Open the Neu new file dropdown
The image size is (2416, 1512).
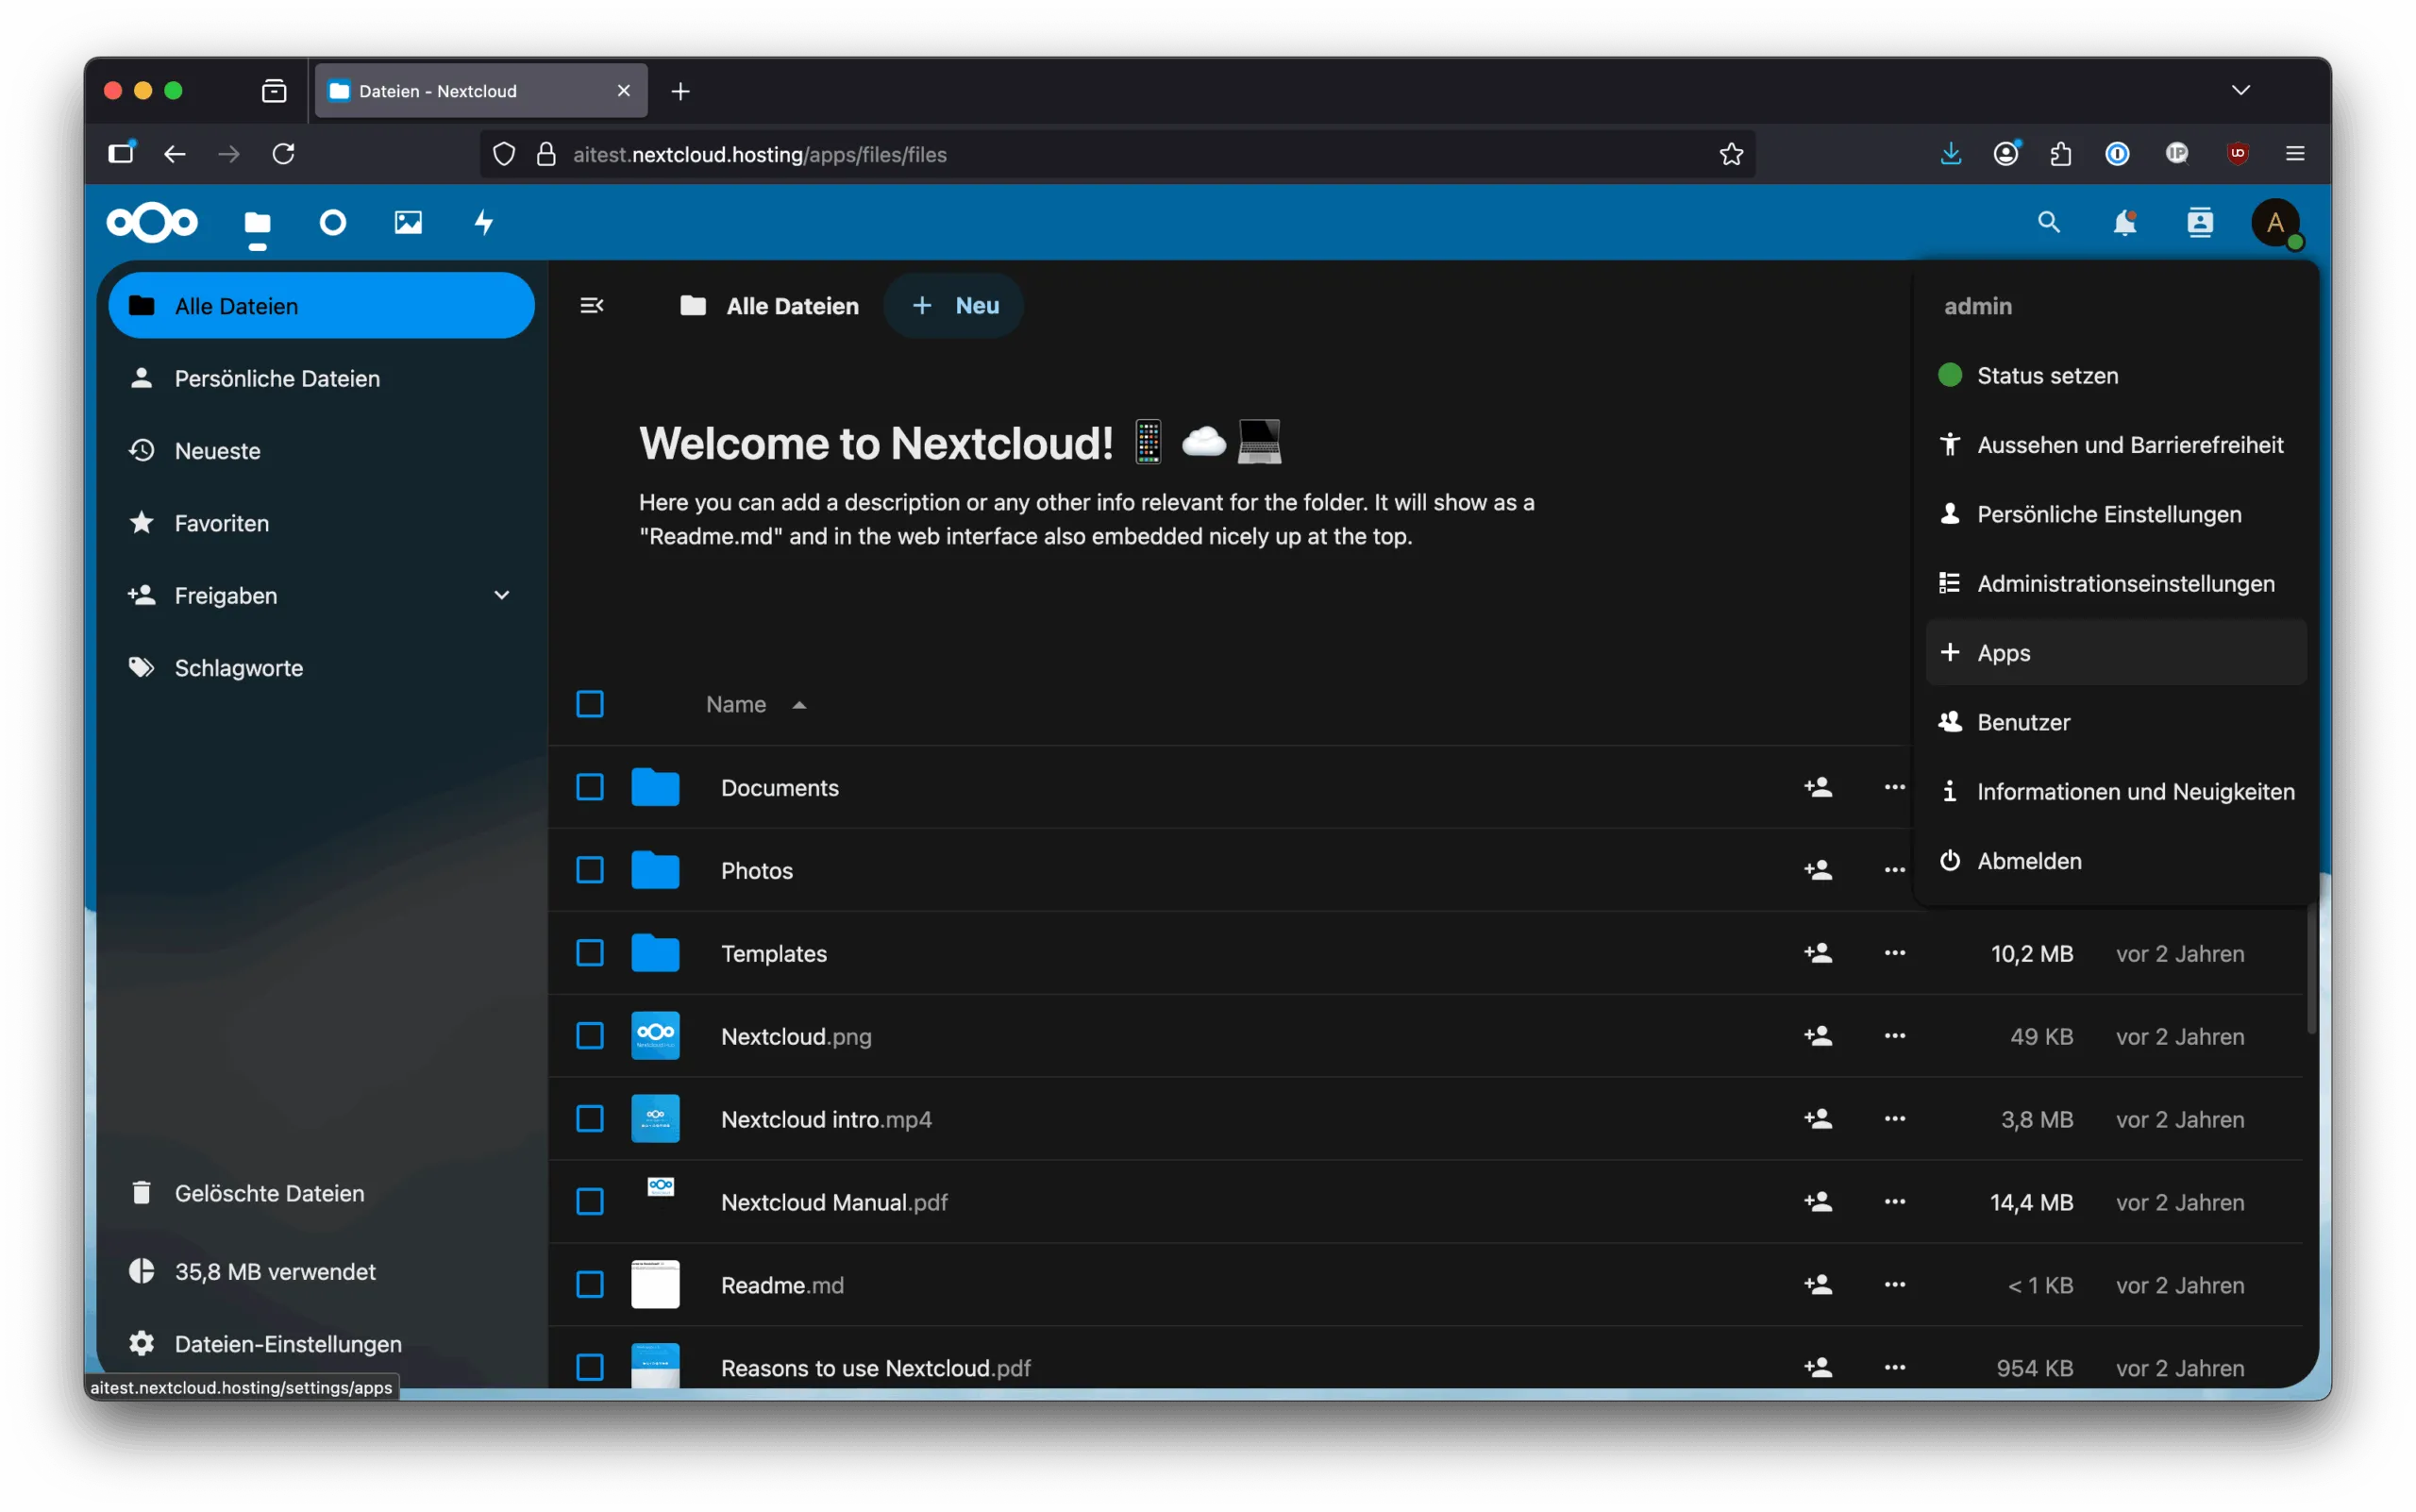tap(954, 306)
